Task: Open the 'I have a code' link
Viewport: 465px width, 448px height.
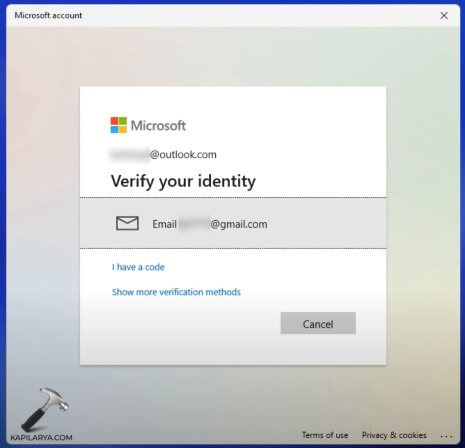Action: point(138,267)
